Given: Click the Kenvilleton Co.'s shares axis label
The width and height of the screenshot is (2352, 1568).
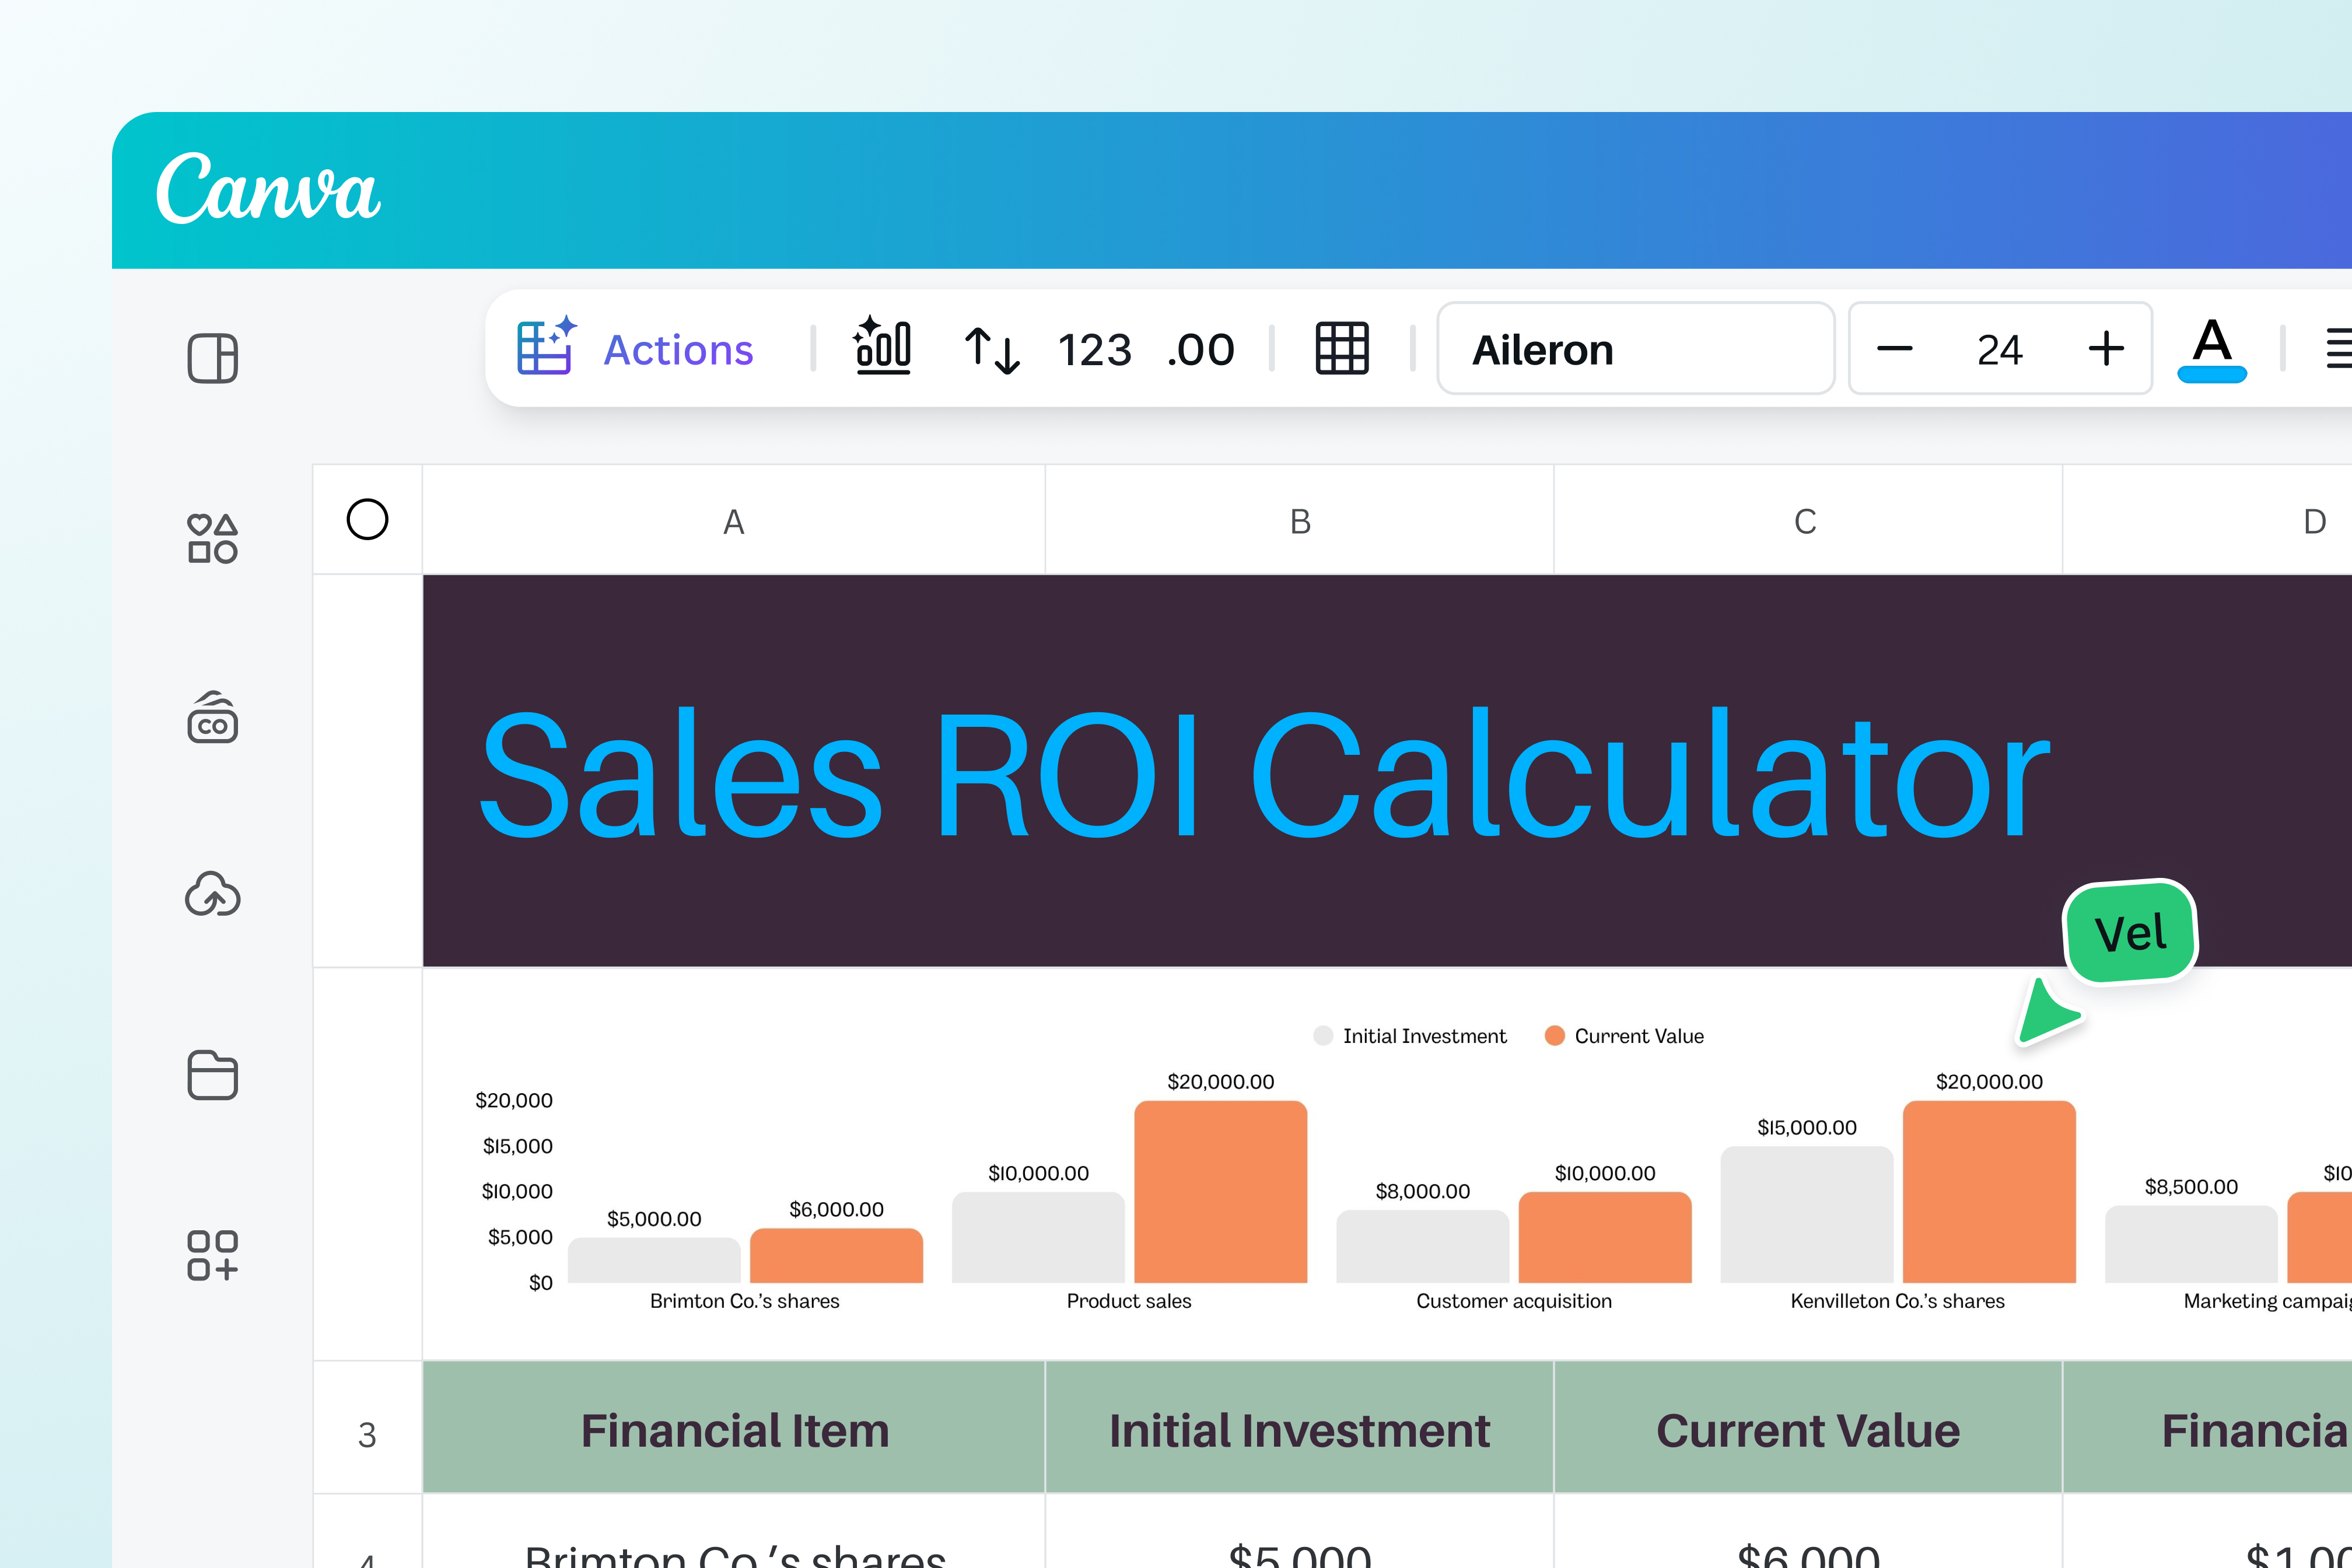Looking at the screenshot, I should [x=1897, y=1301].
